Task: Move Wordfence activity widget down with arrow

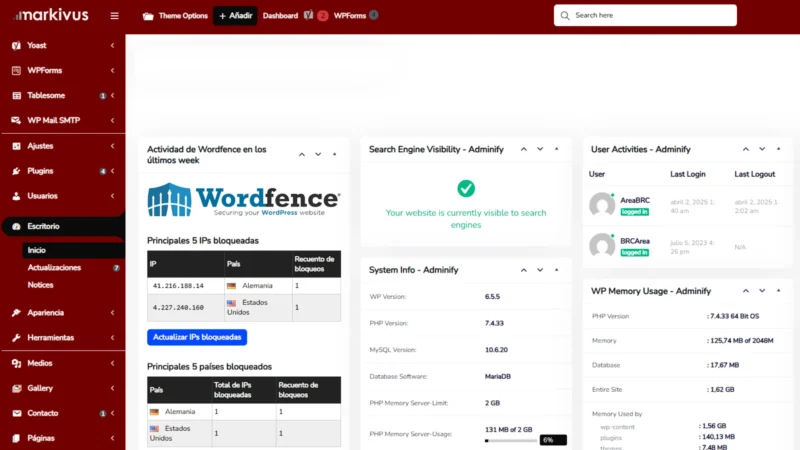Action: coord(318,155)
